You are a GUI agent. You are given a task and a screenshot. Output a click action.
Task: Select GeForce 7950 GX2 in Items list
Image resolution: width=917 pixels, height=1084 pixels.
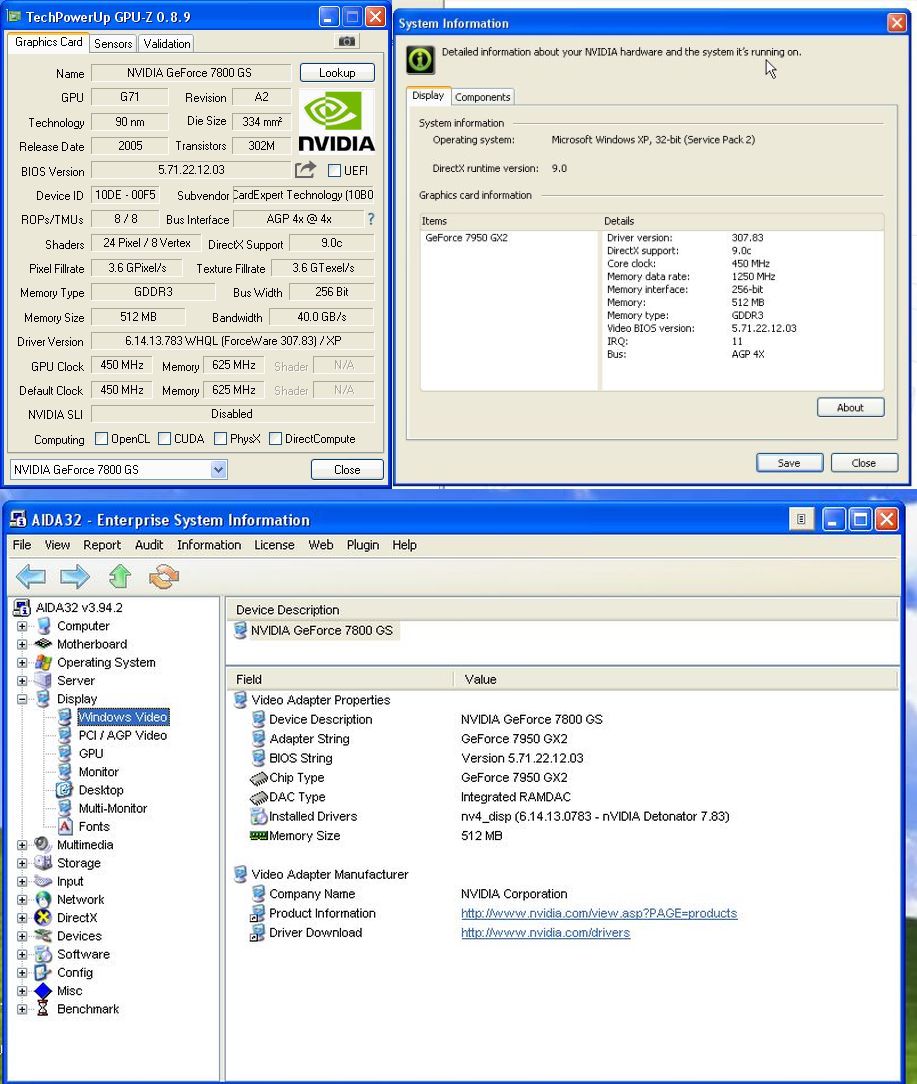coord(466,238)
